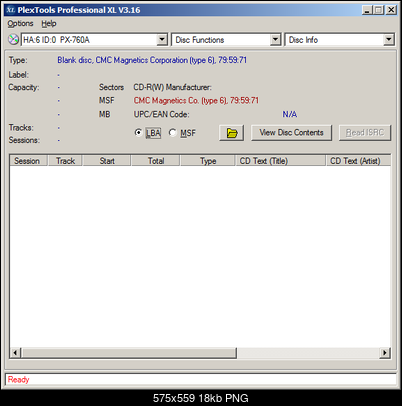Click the CD-R(W) Manufacturer label
The height and width of the screenshot is (406, 402).
click(172, 87)
